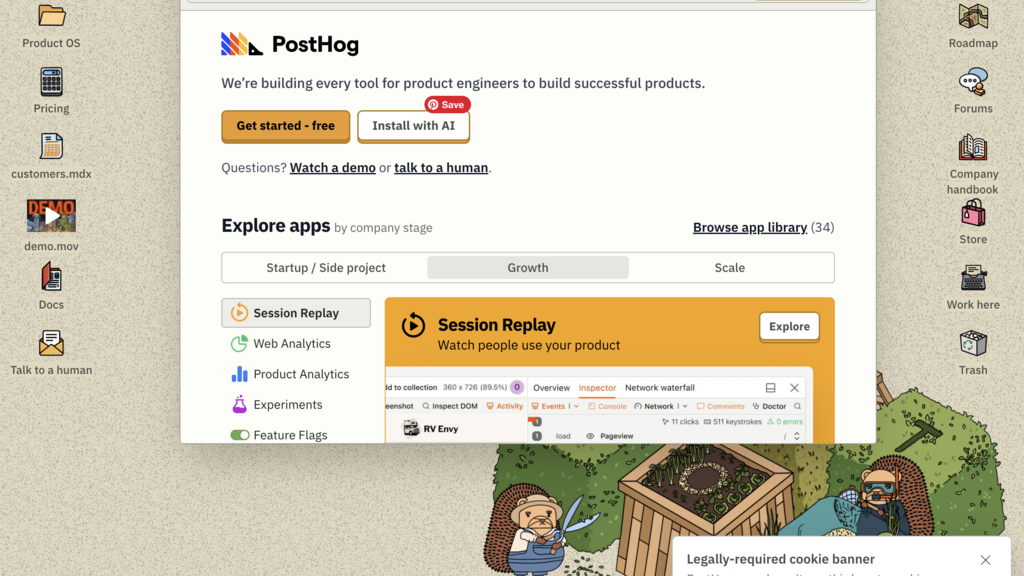The width and height of the screenshot is (1024, 576).
Task: Click Inspect DOM in replay preview
Action: [x=449, y=406]
